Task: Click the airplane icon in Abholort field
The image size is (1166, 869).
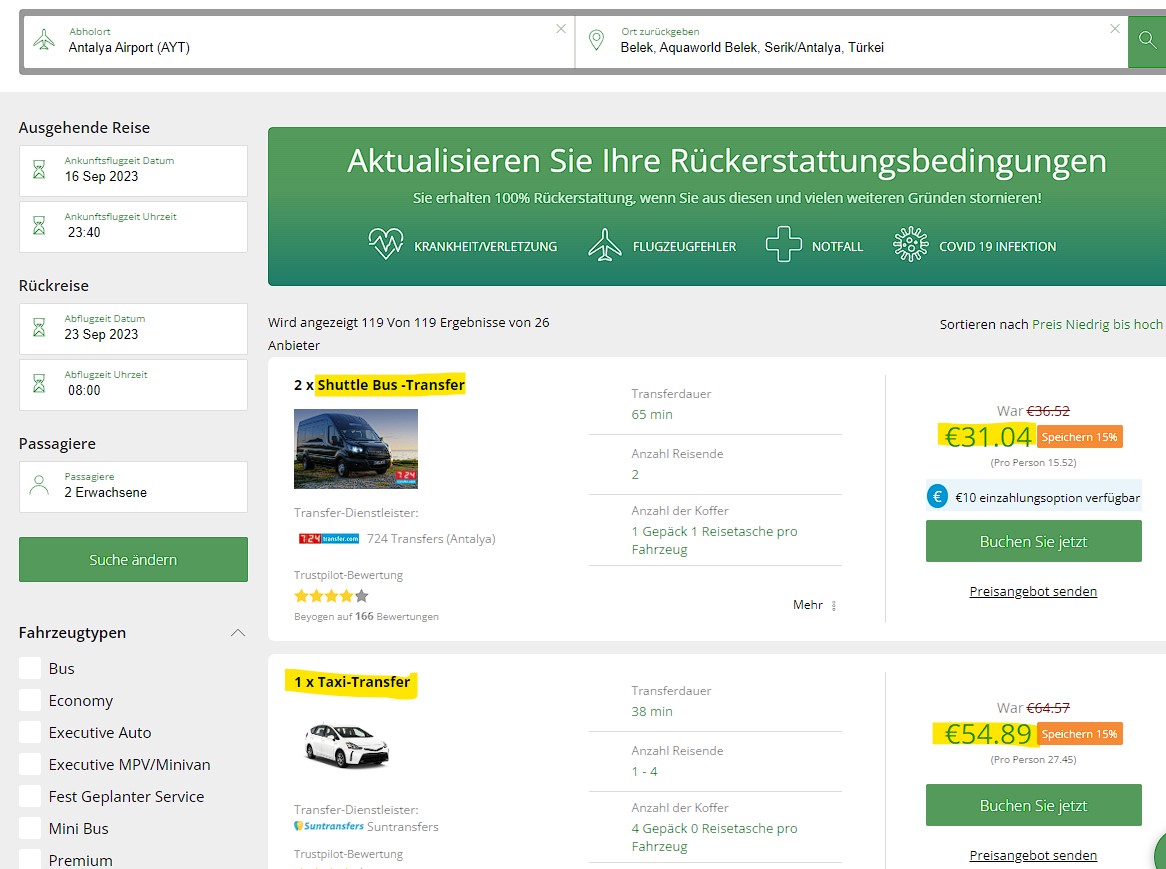Action: (44, 40)
